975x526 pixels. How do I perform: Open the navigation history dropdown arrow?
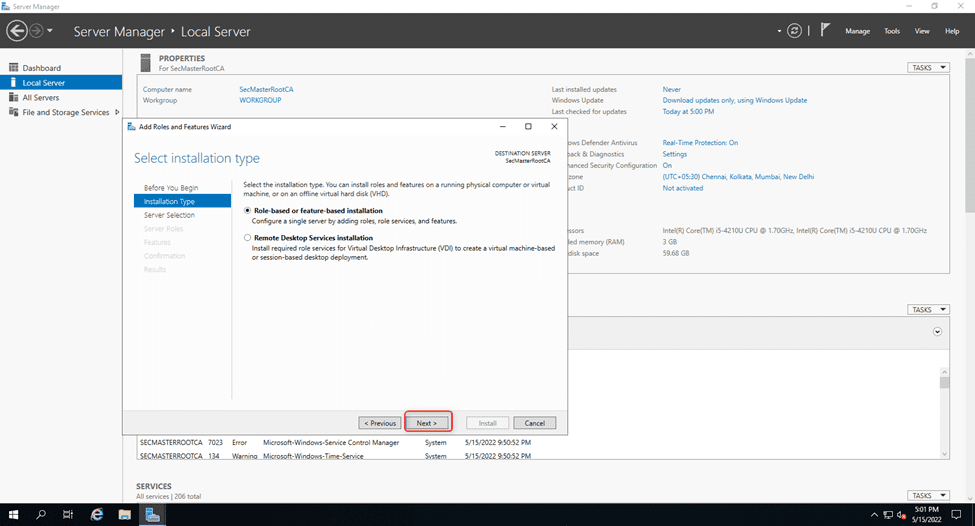pyautogui.click(x=50, y=30)
